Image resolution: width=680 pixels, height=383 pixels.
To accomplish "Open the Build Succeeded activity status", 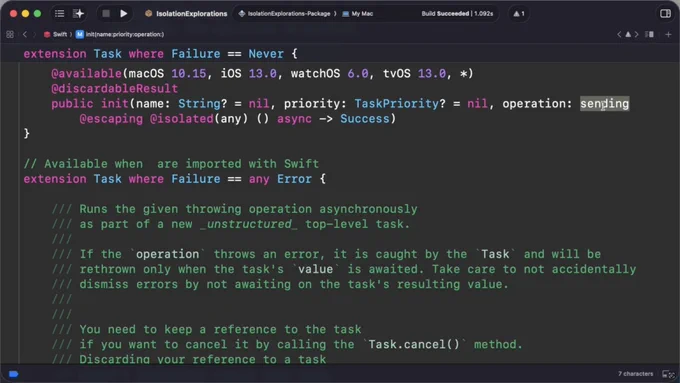I will (x=457, y=13).
